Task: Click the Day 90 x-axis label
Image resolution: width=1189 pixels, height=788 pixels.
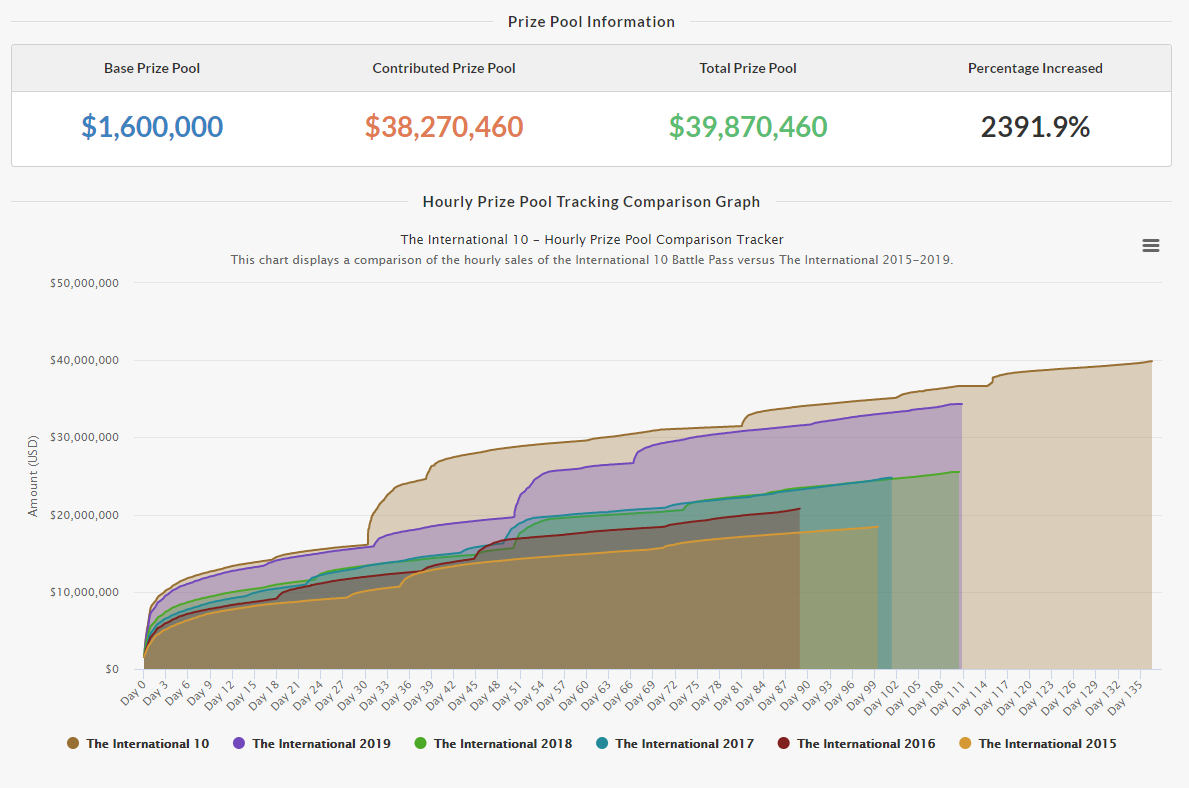Action: (x=795, y=695)
